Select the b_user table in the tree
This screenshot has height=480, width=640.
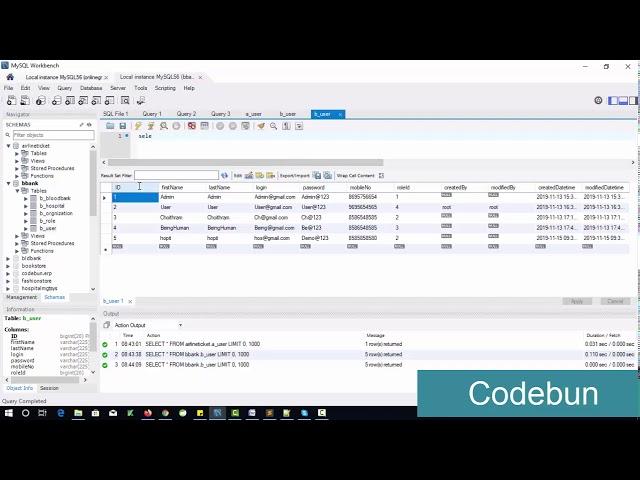point(48,229)
